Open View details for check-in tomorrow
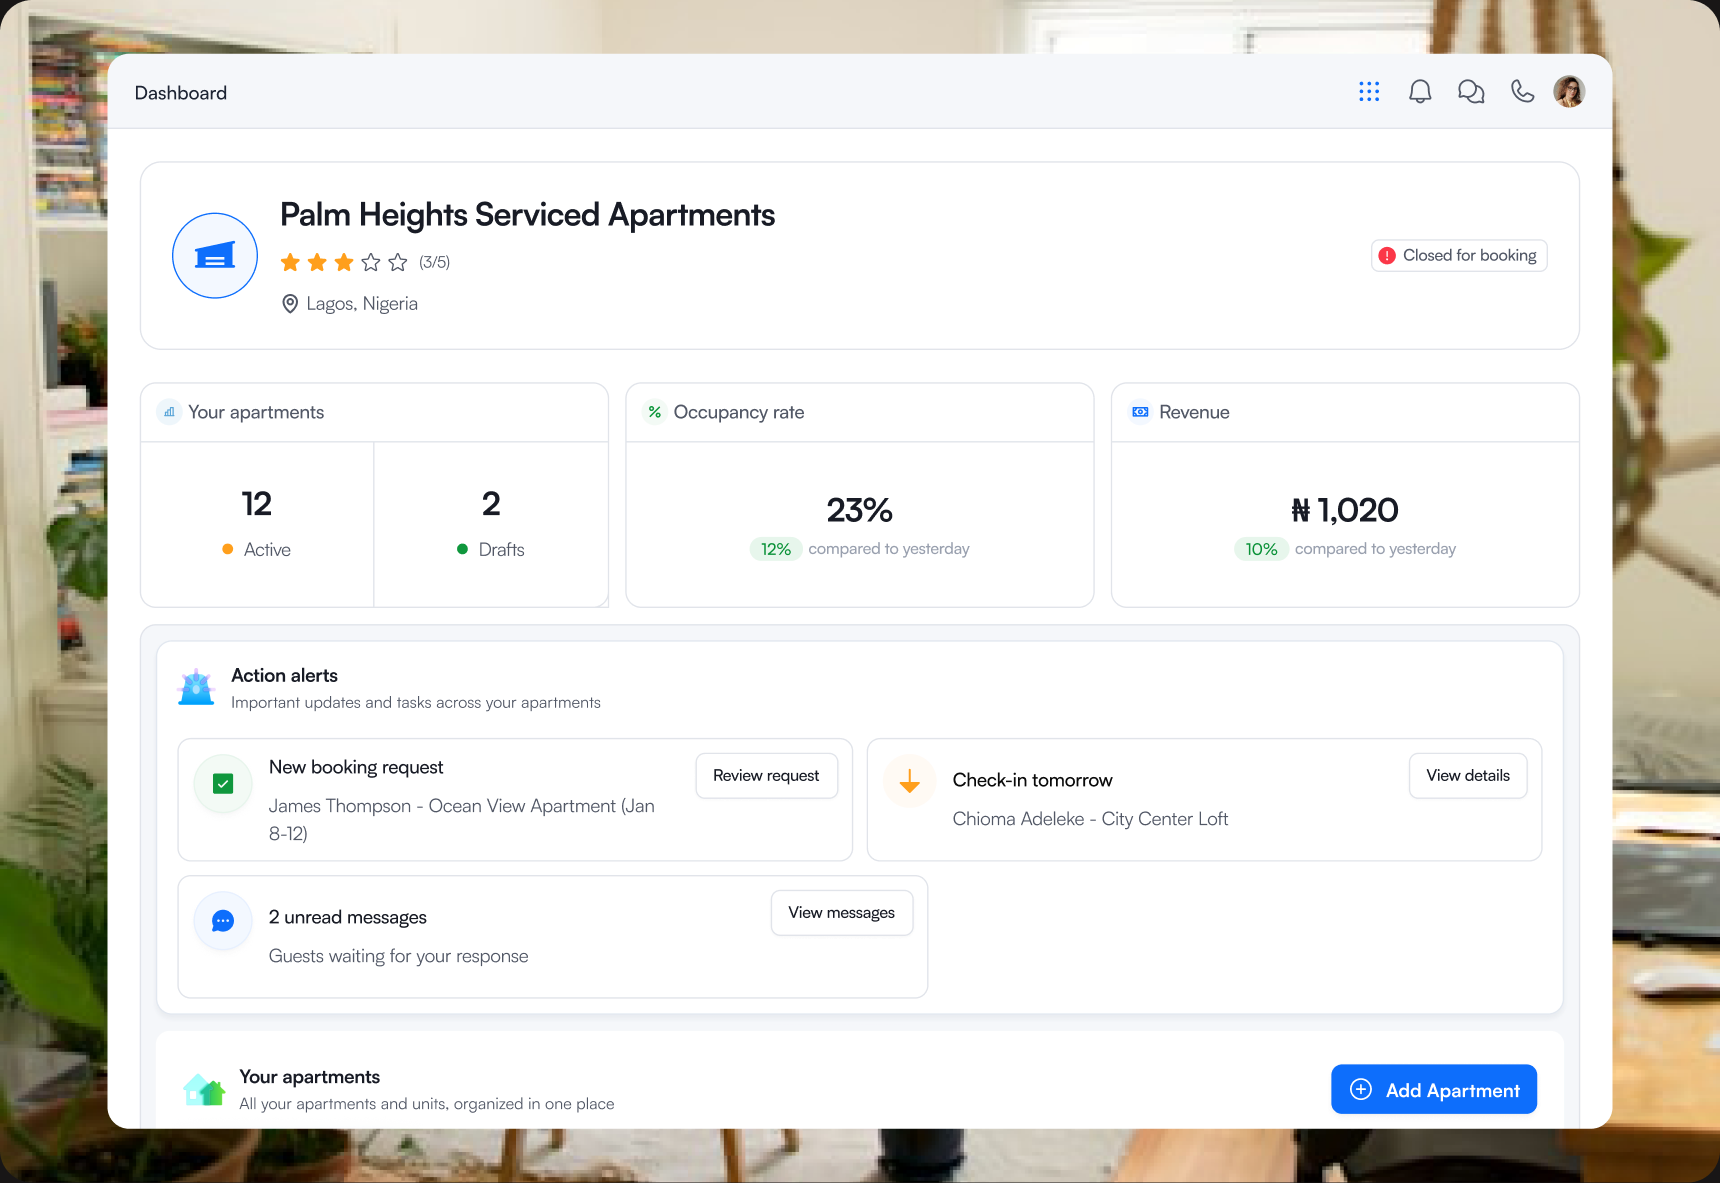The image size is (1720, 1183). click(1468, 776)
